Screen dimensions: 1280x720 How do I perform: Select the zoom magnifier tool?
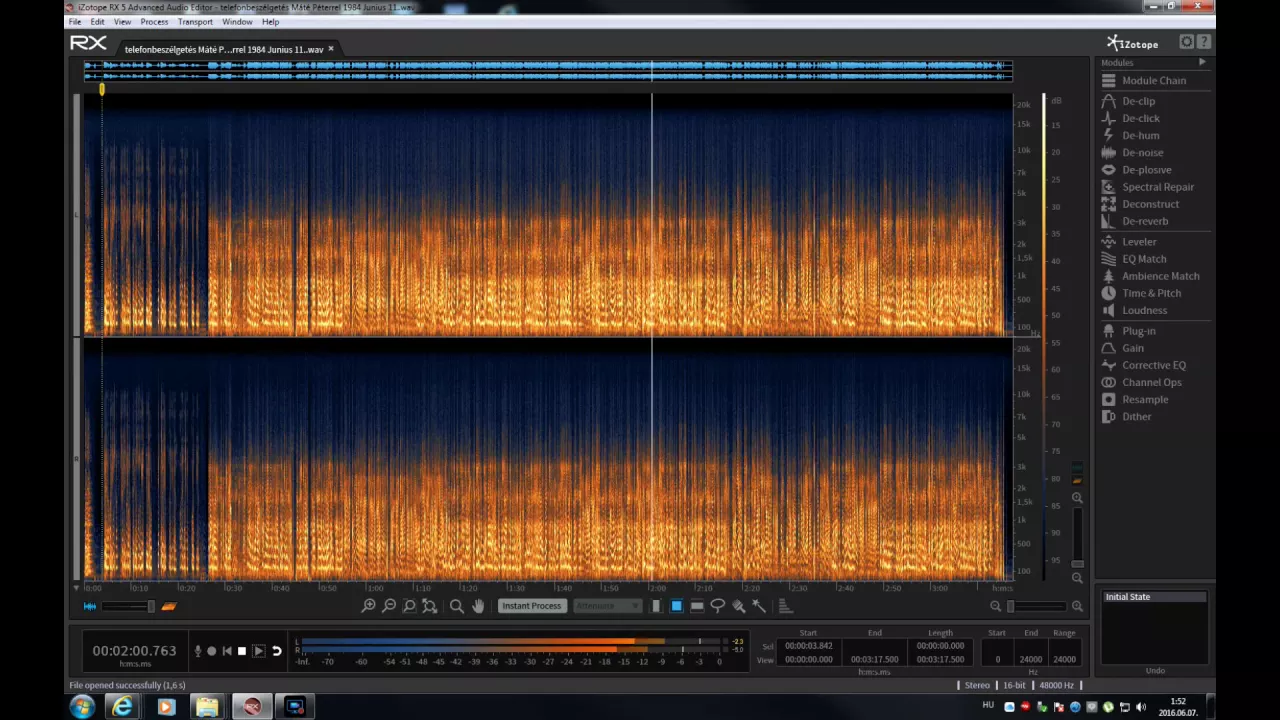click(x=457, y=606)
